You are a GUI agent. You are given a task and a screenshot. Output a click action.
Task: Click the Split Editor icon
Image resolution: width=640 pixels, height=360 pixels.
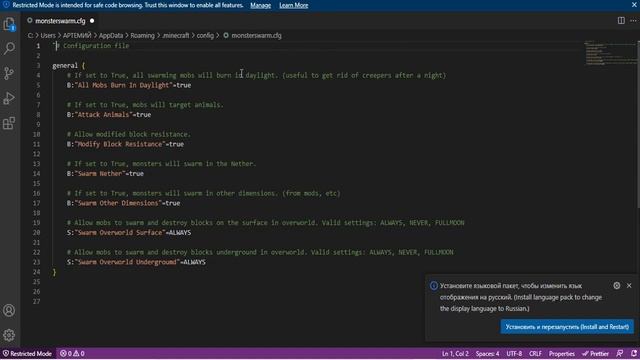(621, 20)
